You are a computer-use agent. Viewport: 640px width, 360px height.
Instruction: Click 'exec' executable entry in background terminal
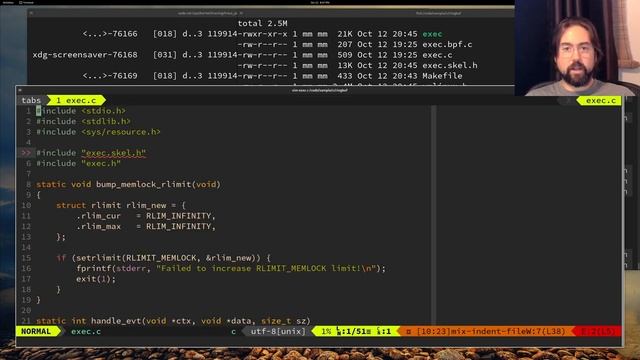pyautogui.click(x=432, y=34)
